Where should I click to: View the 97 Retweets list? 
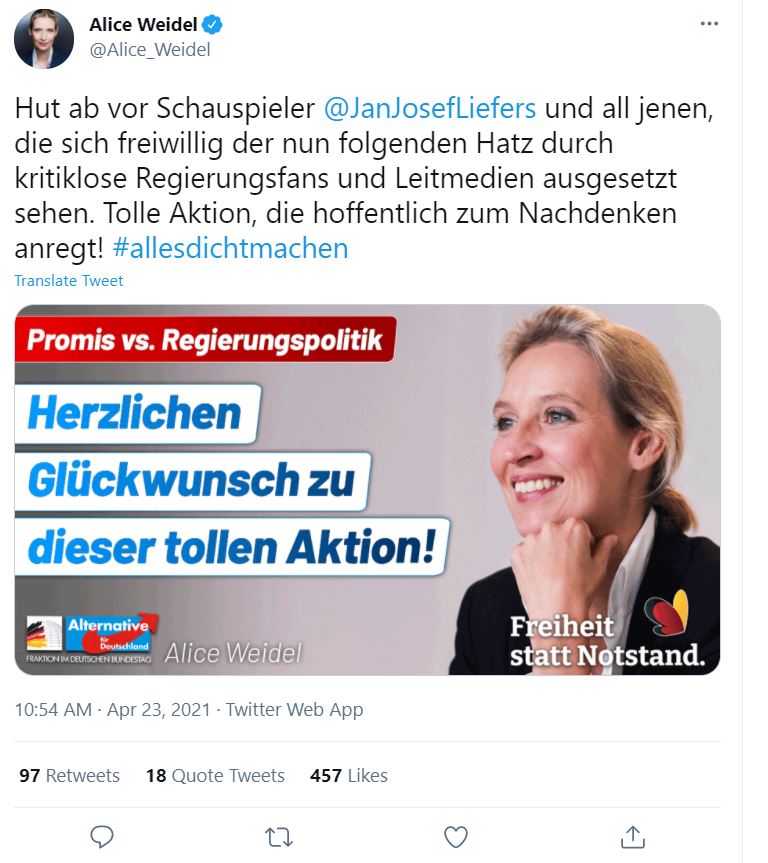(69, 775)
